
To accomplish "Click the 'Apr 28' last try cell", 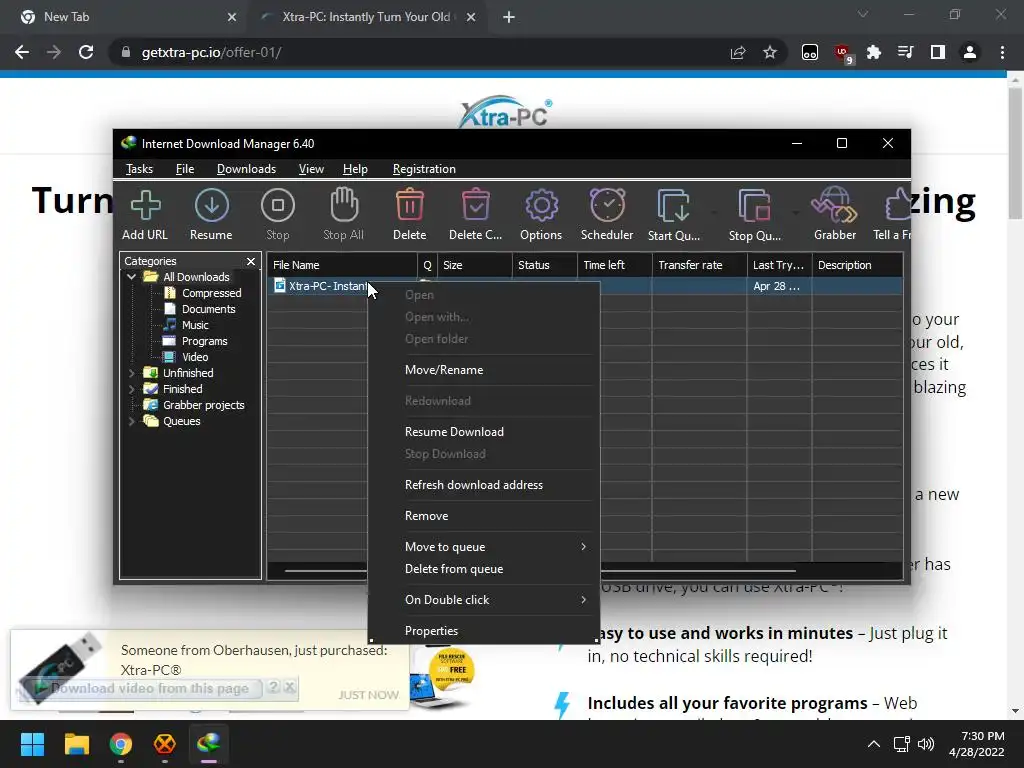I will coord(776,286).
